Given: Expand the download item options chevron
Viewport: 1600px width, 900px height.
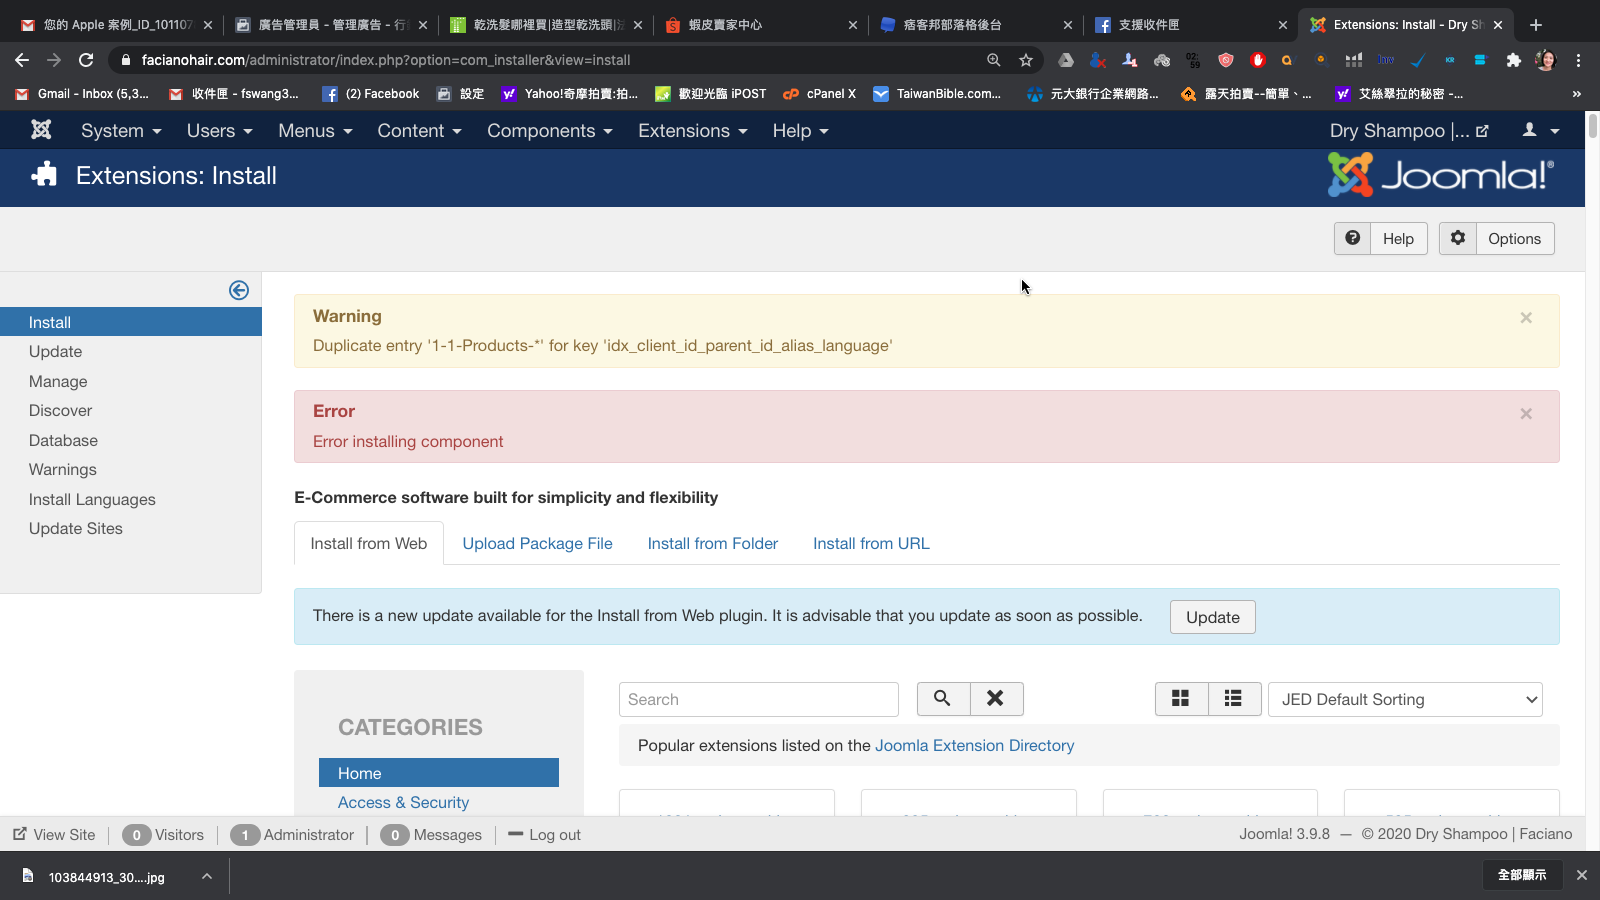Looking at the screenshot, I should pos(206,876).
